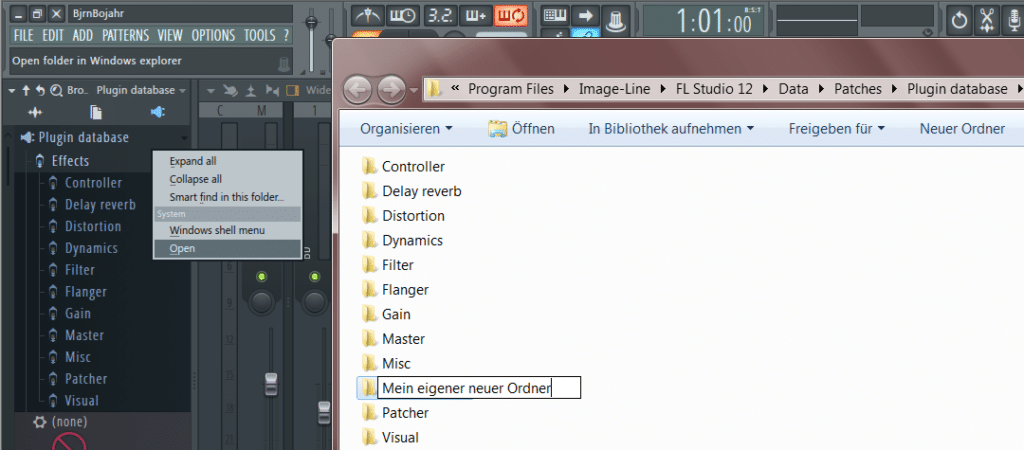Viewport: 1024px width, 450px height.
Task: Click the hand icon in mixer toolbar
Action: click(230, 90)
